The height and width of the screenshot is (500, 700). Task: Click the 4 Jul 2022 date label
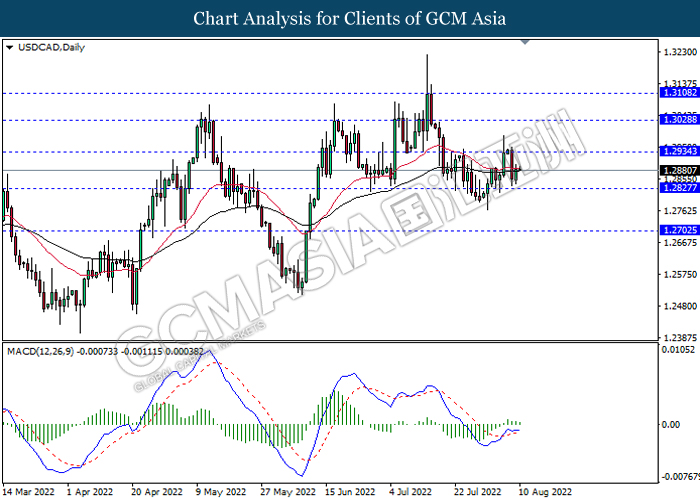(411, 492)
